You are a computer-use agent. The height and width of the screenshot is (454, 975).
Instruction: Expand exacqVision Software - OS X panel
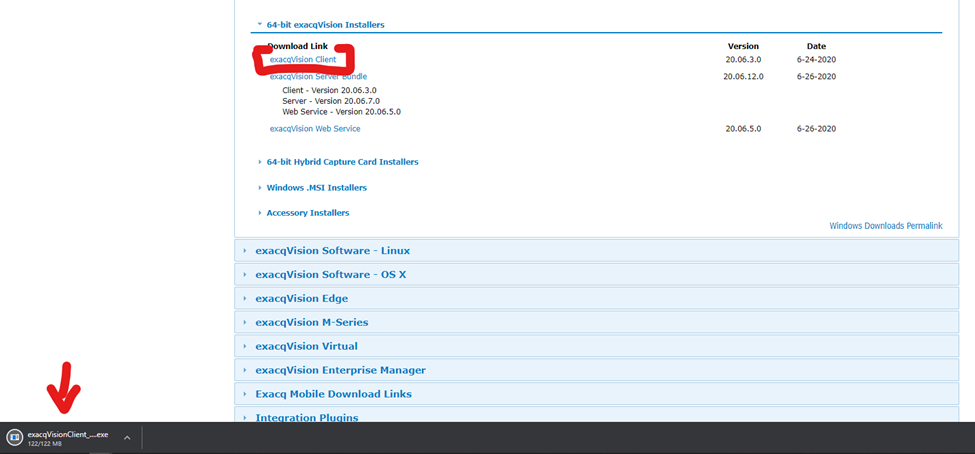point(330,275)
